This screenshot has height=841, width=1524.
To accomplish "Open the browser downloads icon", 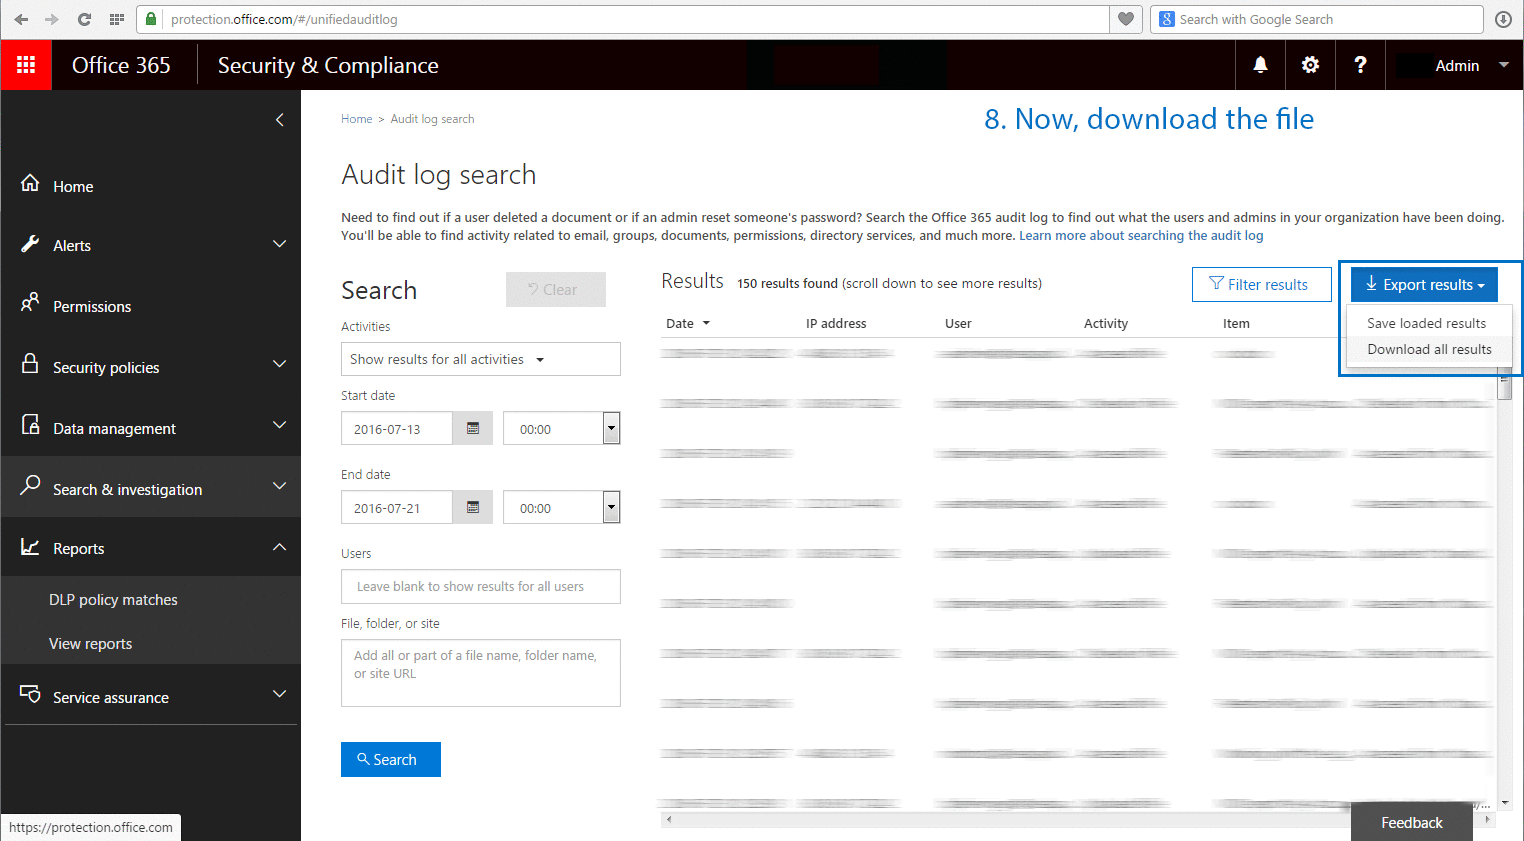I will pos(1503,19).
